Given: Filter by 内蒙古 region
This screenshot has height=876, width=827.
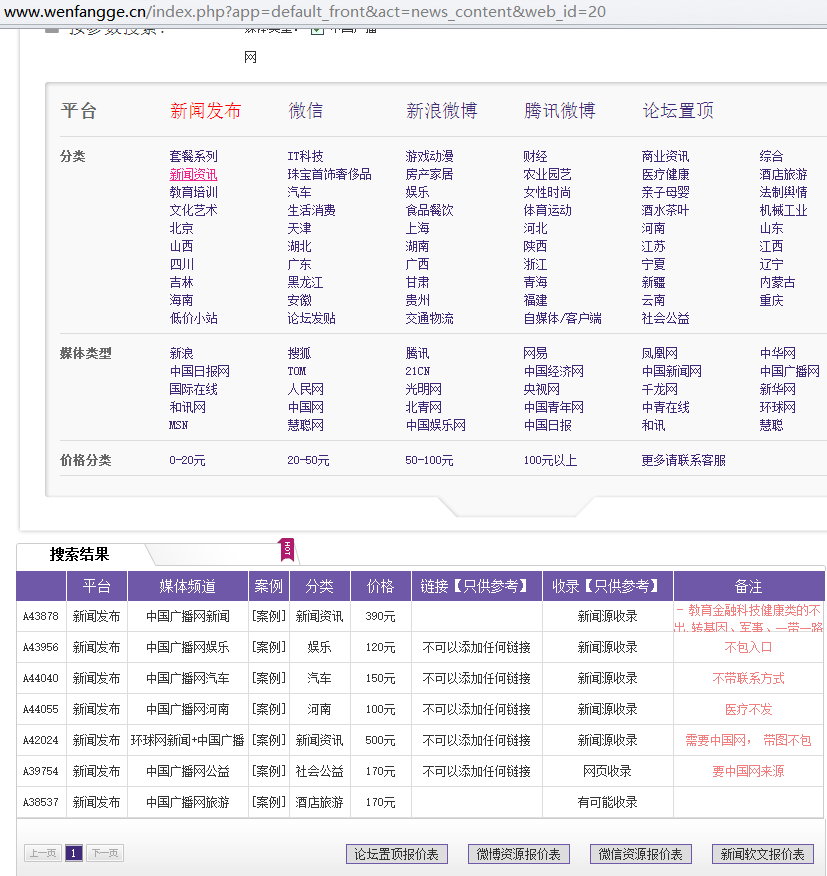Looking at the screenshot, I should pyautogui.click(x=777, y=282).
